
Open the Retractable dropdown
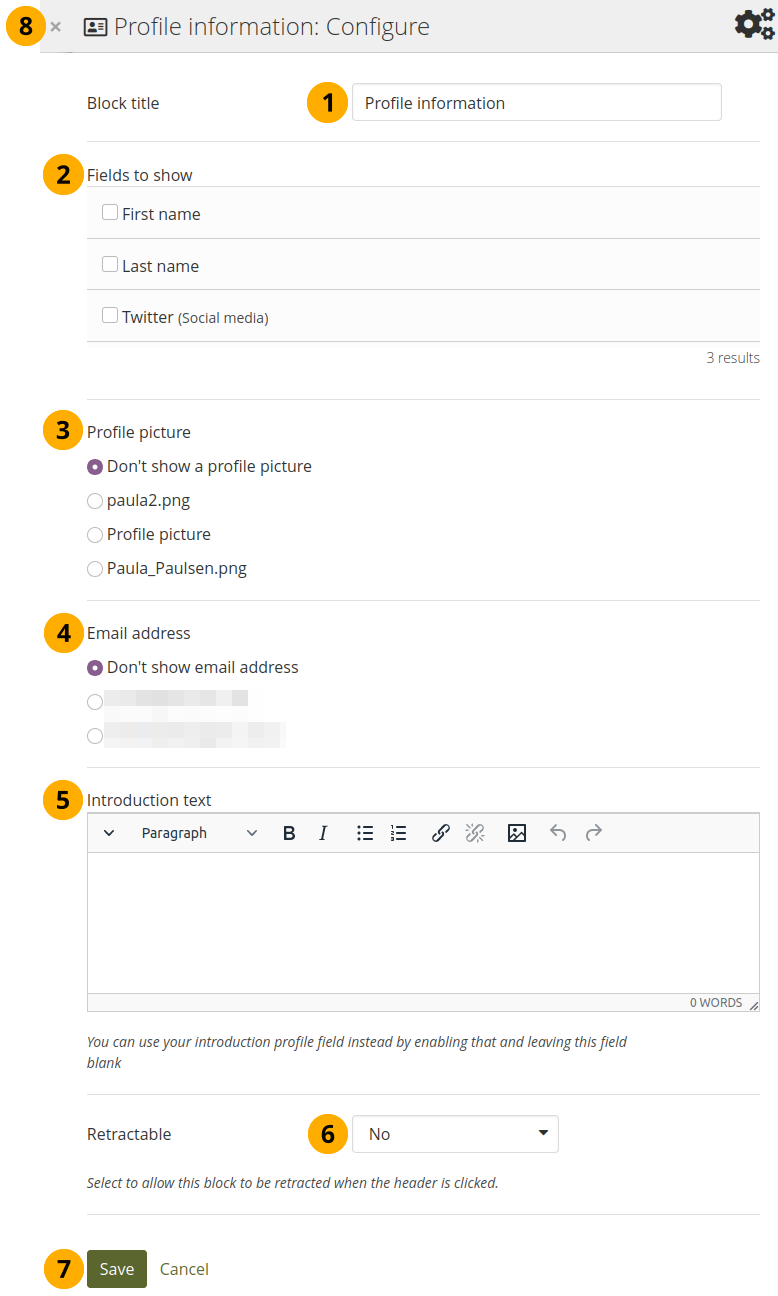[455, 1134]
